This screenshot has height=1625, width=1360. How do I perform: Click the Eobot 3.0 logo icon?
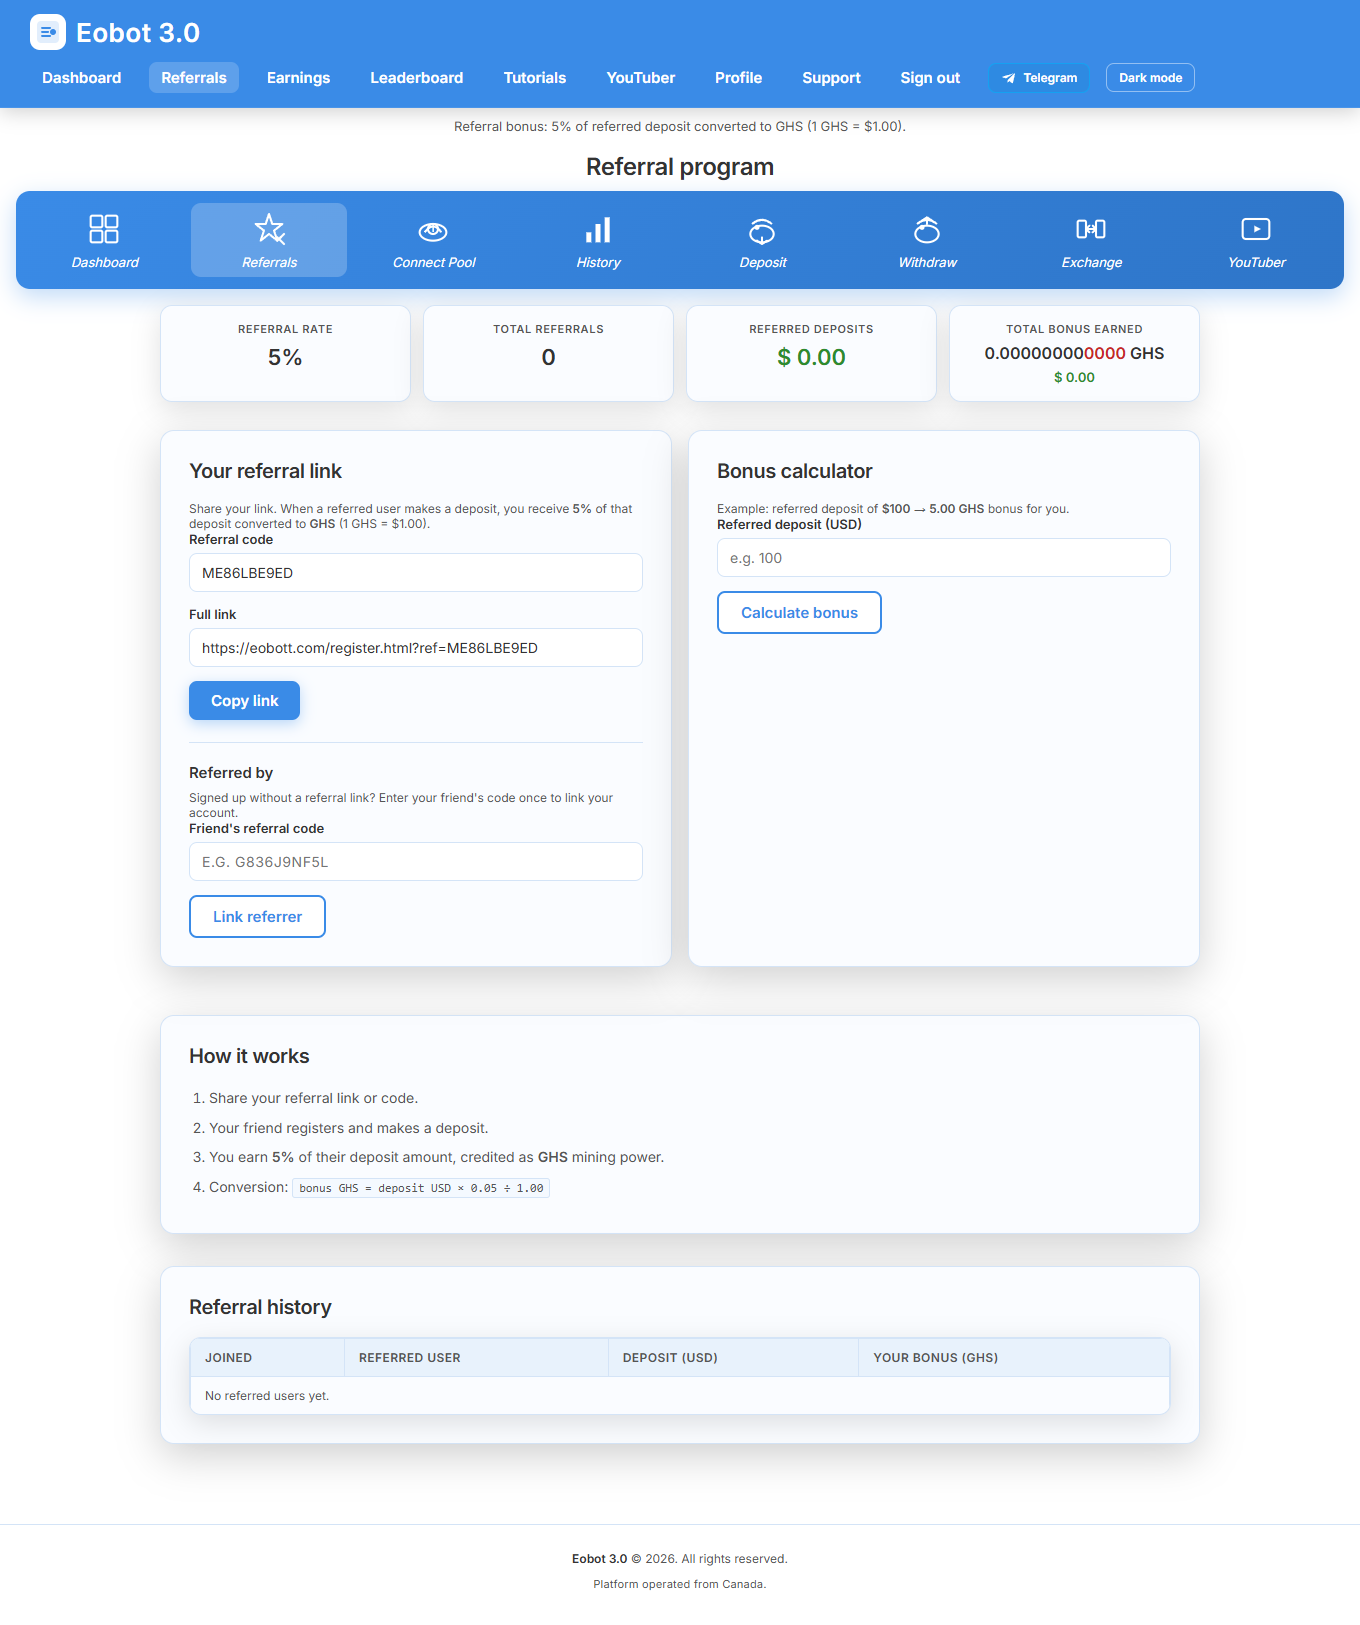[48, 32]
